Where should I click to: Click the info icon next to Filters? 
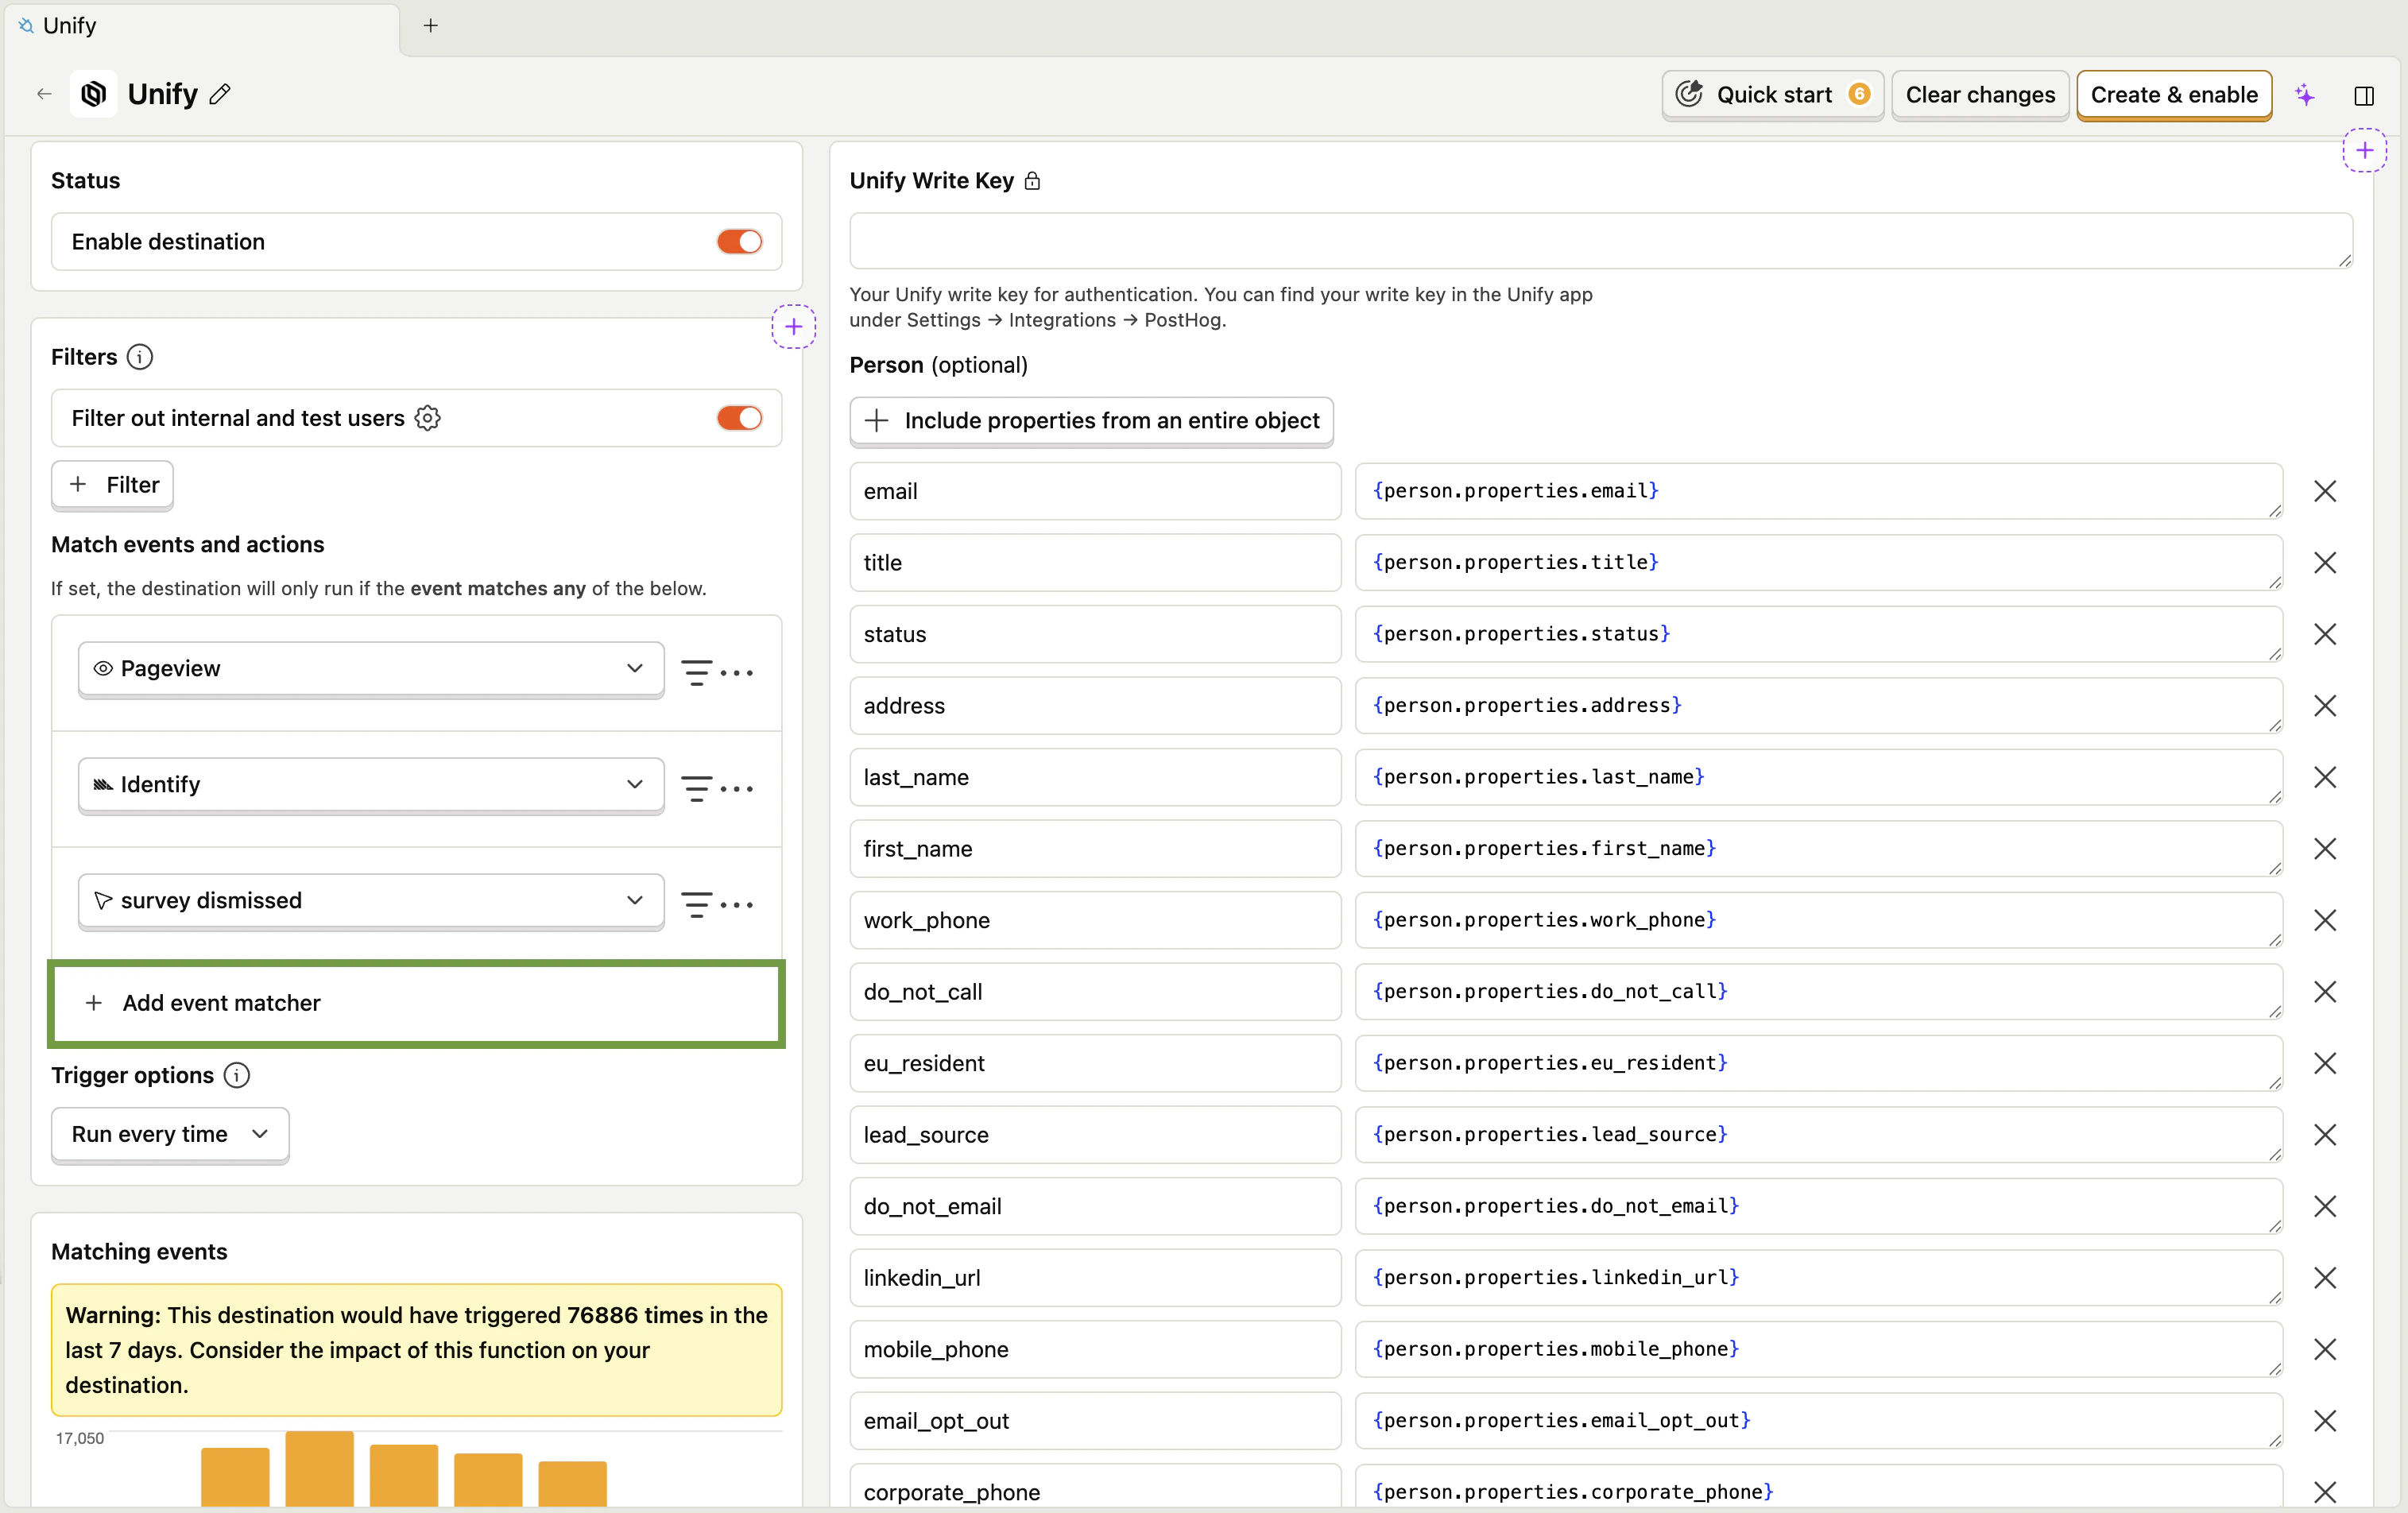coord(140,357)
